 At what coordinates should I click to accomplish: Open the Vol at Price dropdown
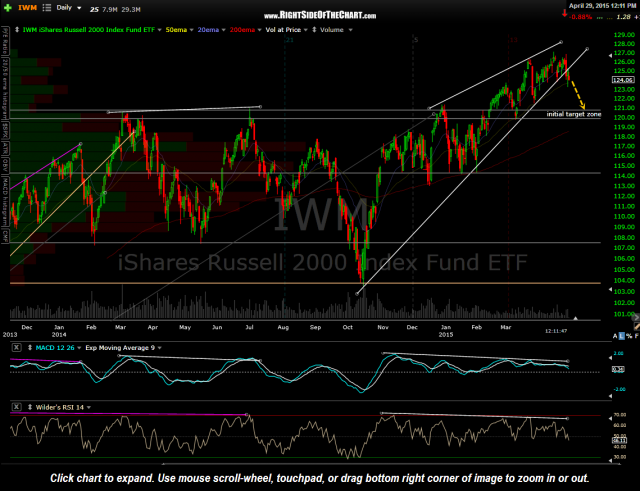(305, 30)
